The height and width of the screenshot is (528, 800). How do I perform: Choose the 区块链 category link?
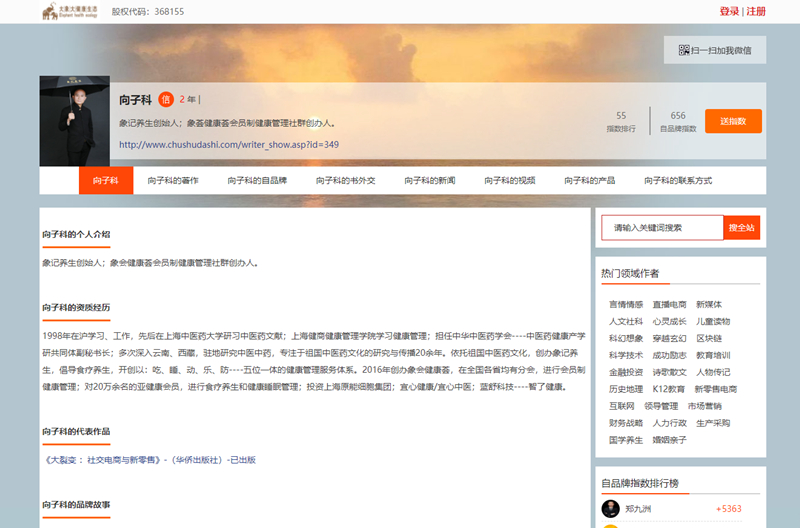pos(708,338)
